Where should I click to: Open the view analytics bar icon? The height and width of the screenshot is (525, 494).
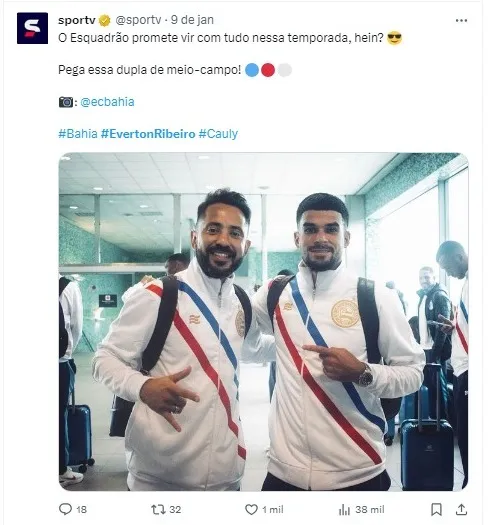[x=344, y=510]
